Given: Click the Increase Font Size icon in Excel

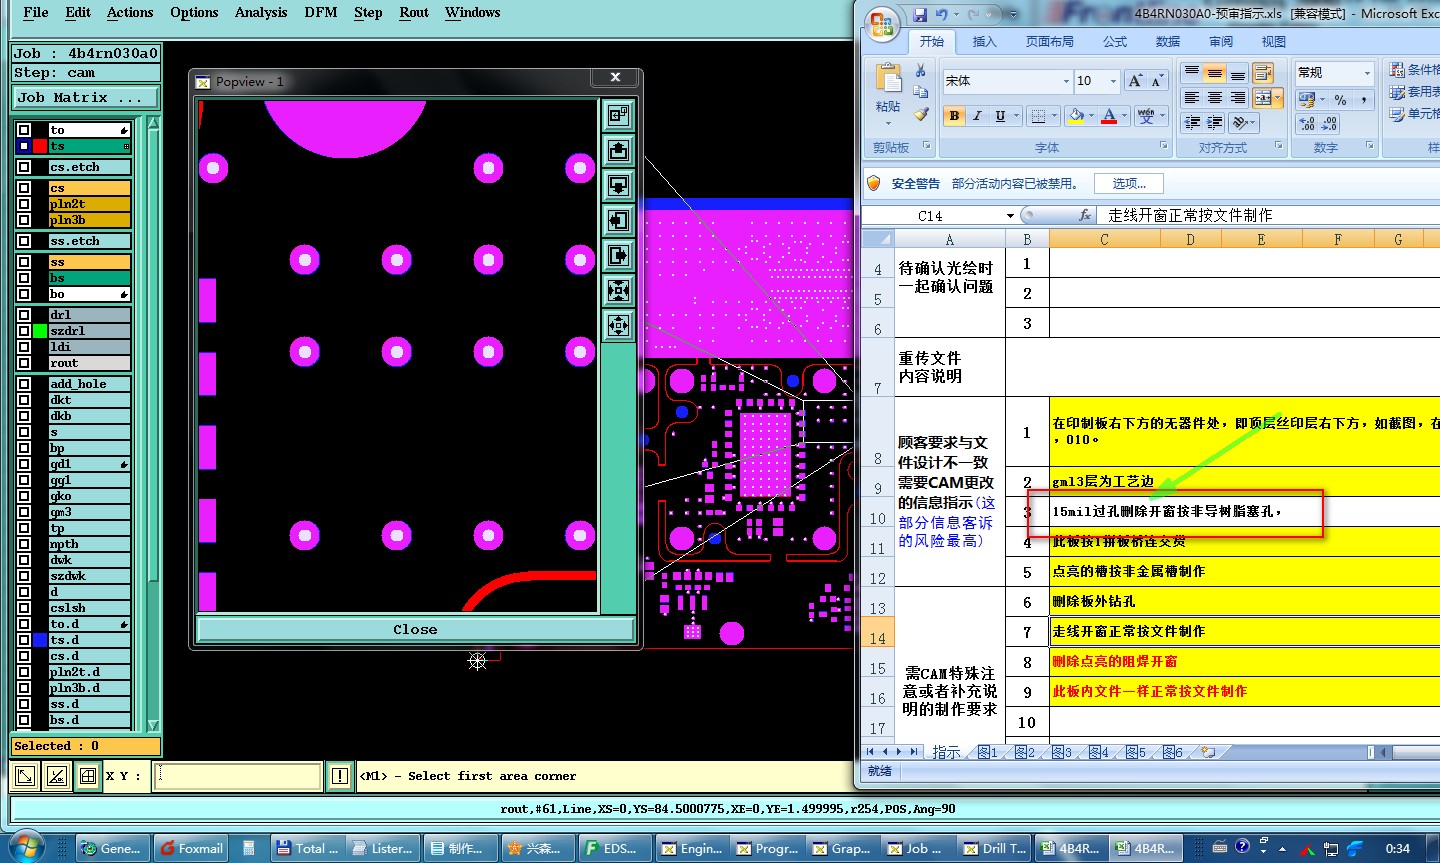Looking at the screenshot, I should click(x=1135, y=81).
